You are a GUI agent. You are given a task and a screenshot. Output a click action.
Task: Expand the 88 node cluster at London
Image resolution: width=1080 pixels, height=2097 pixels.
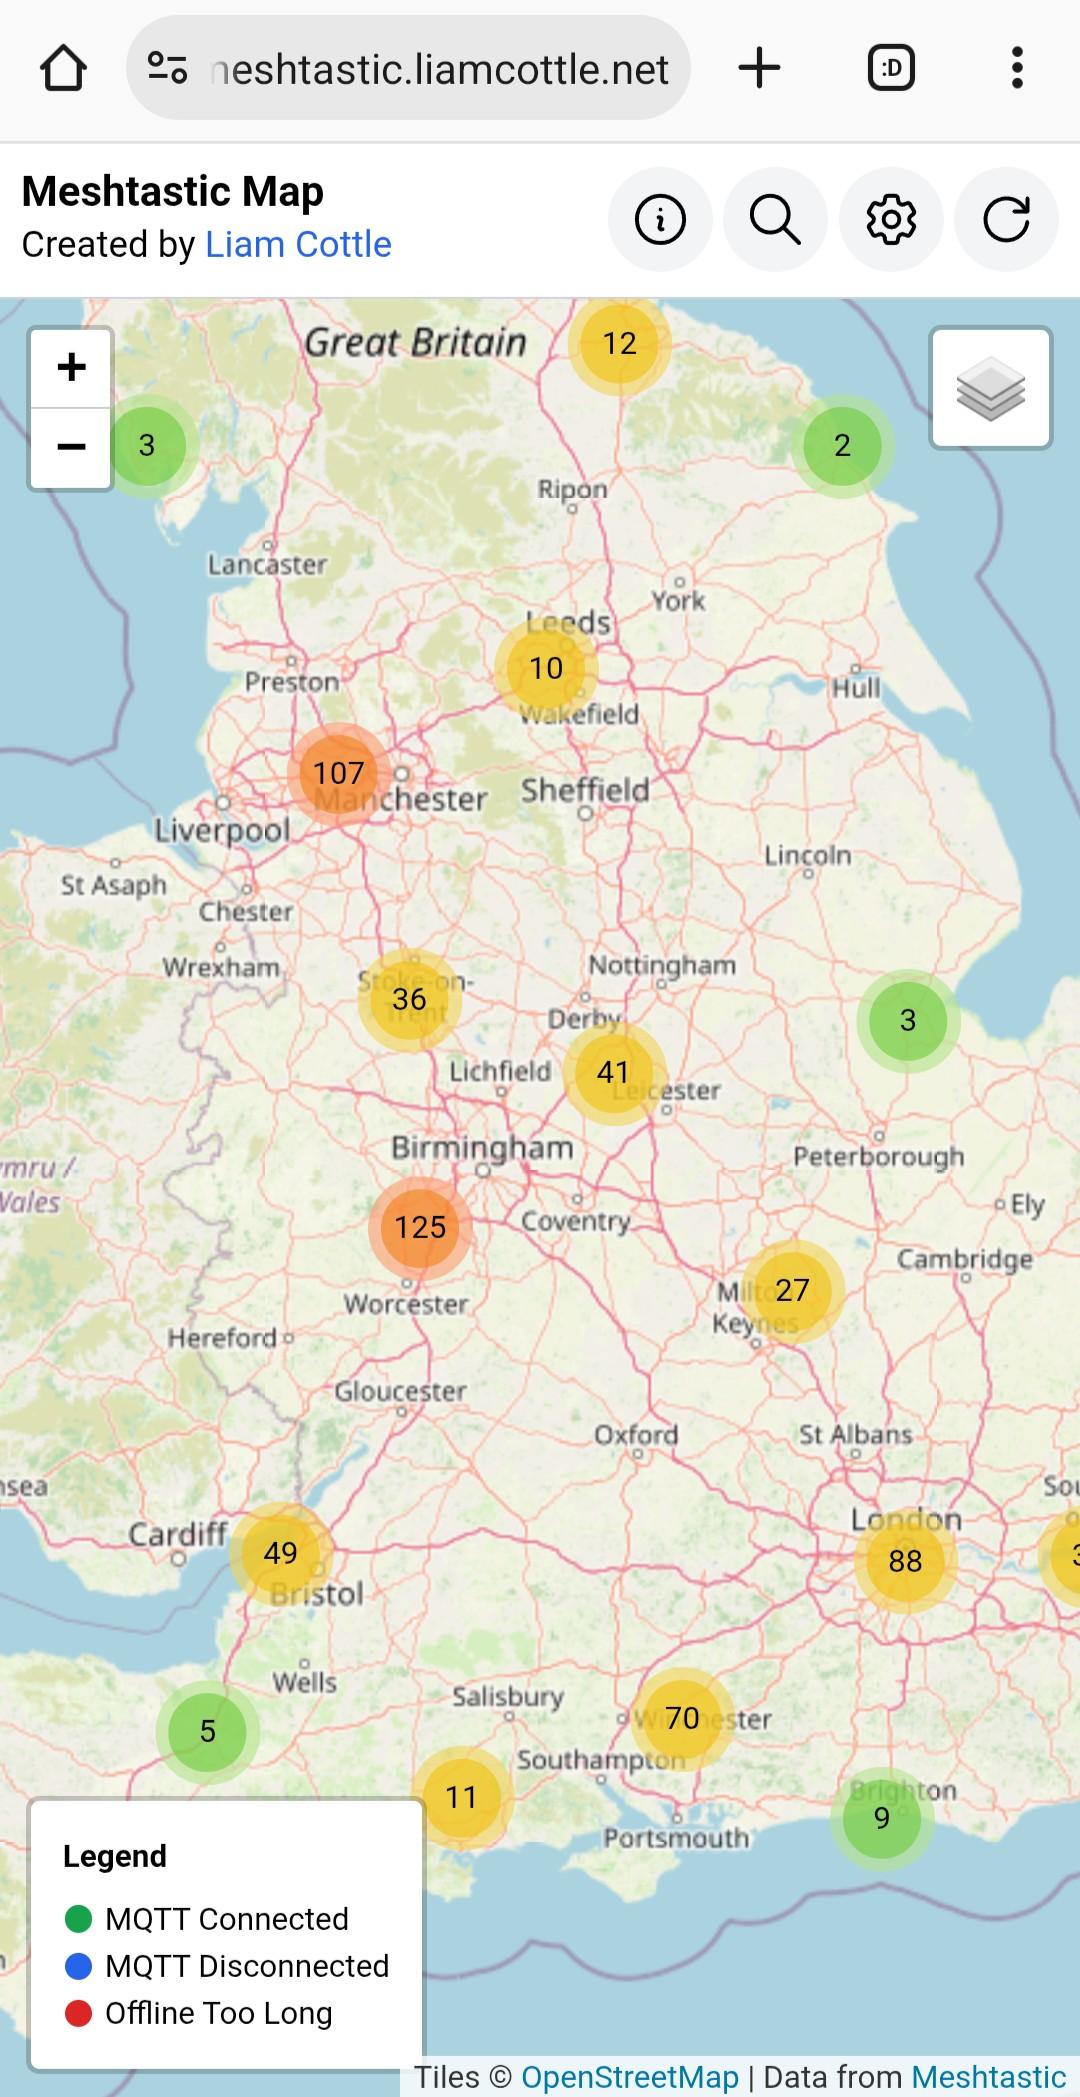905,1561
